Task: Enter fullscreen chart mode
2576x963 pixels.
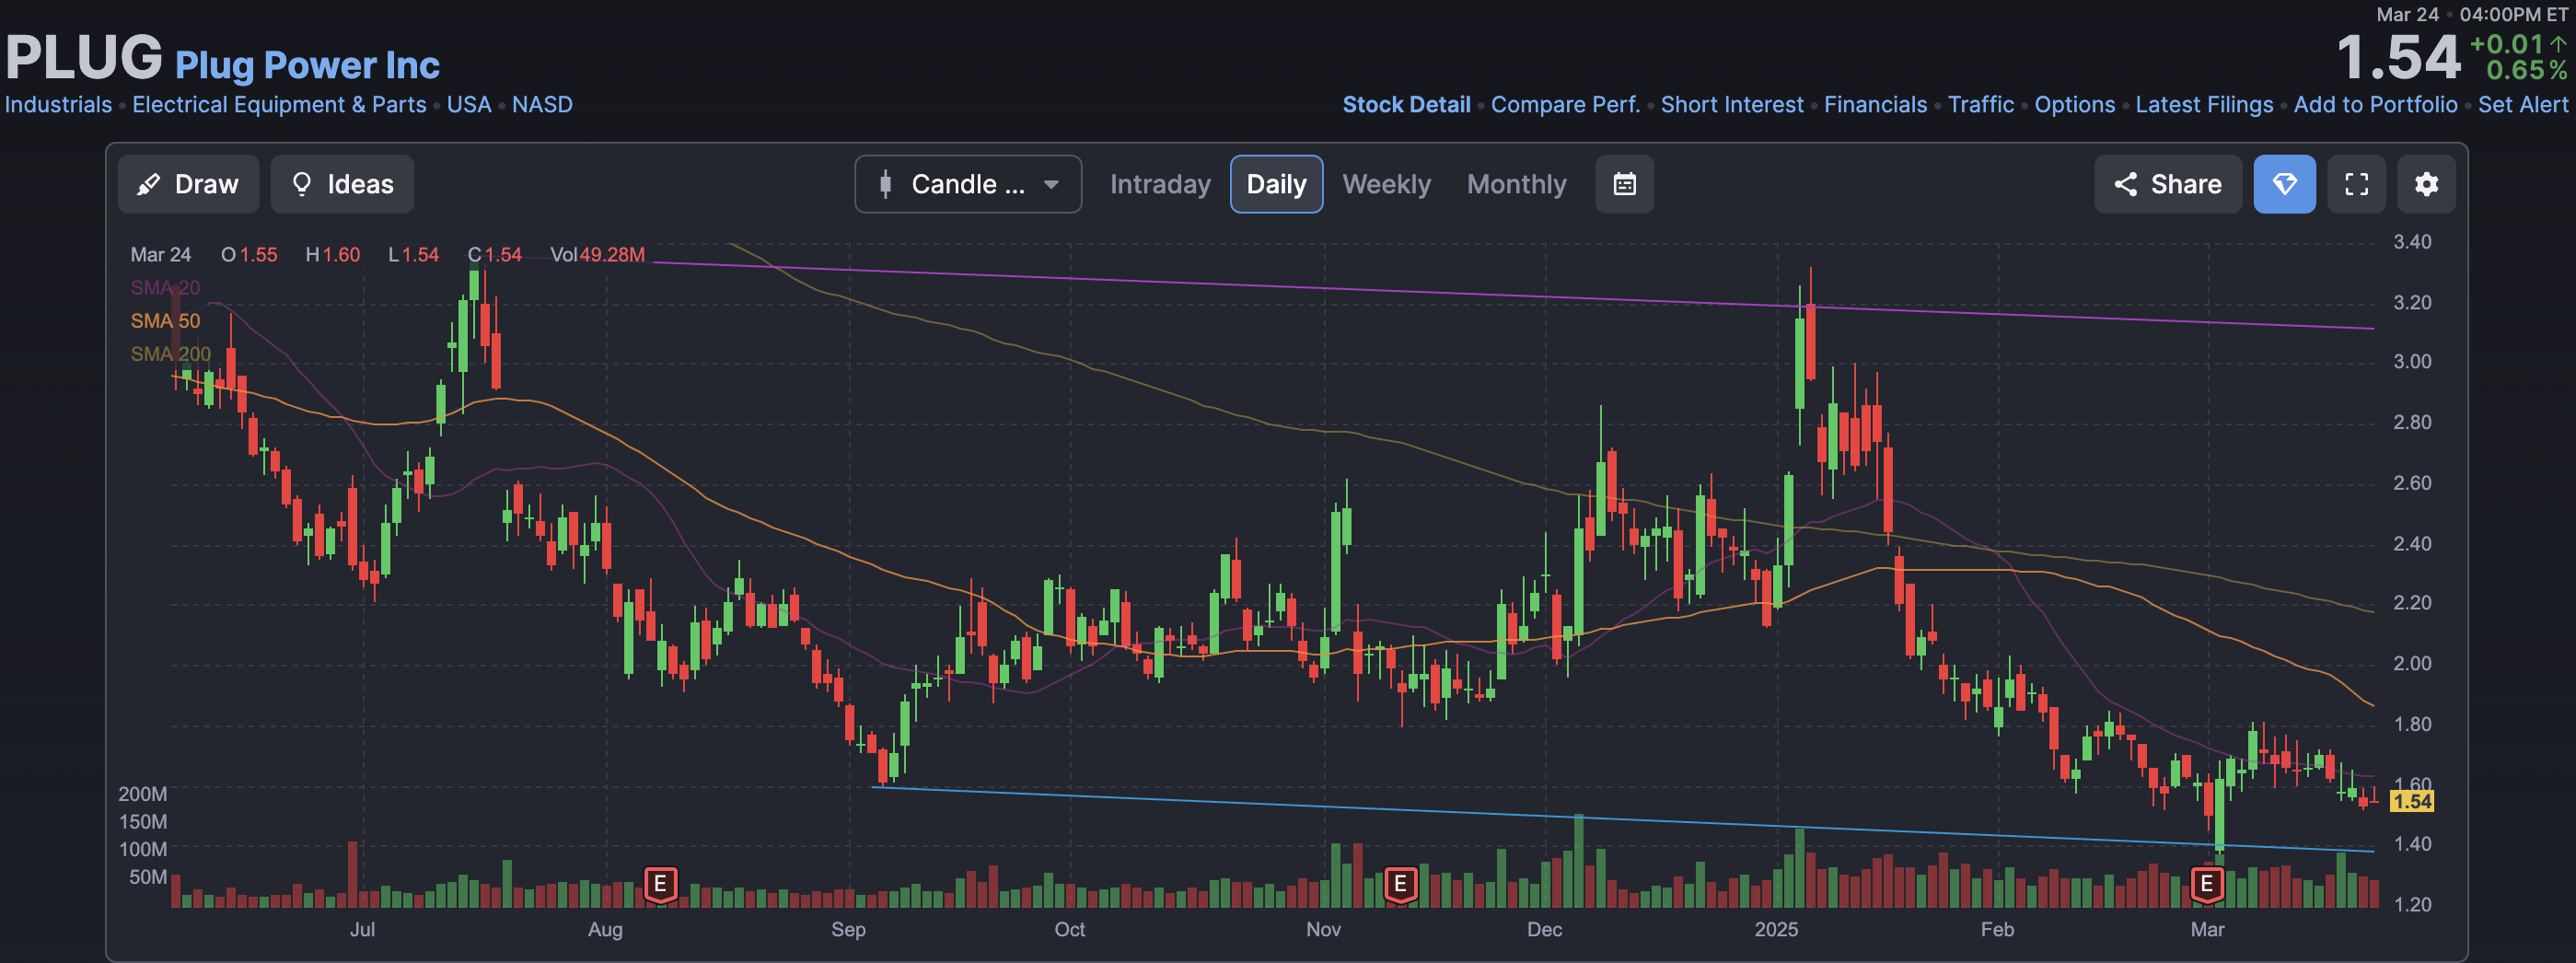Action: 2356,184
